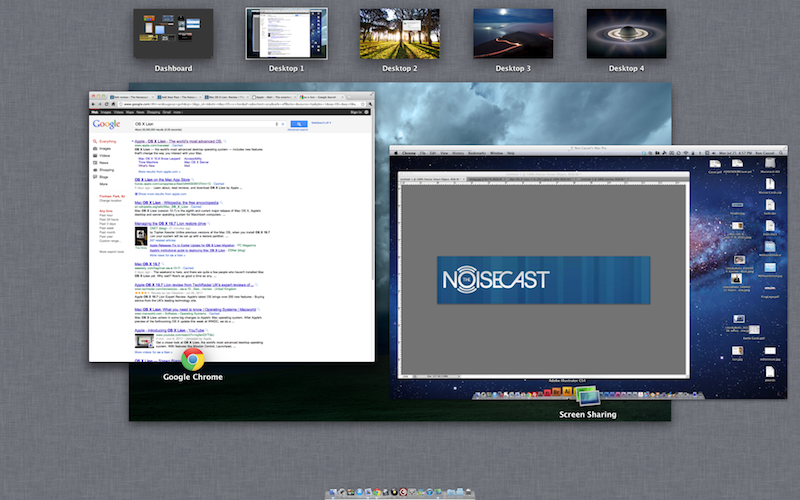Switch to the Desktop 2 thumbnail
800x500 pixels.
pos(399,33)
